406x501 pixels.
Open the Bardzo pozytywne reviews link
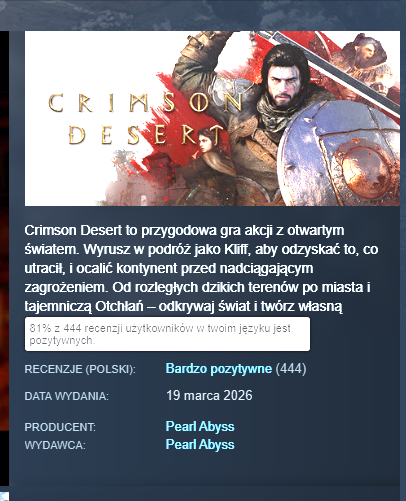pyautogui.click(x=219, y=369)
